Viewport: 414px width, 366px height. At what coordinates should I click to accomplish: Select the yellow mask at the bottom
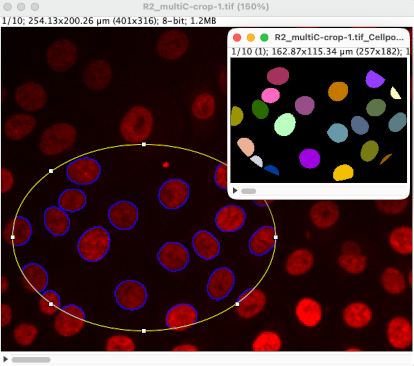click(x=343, y=172)
